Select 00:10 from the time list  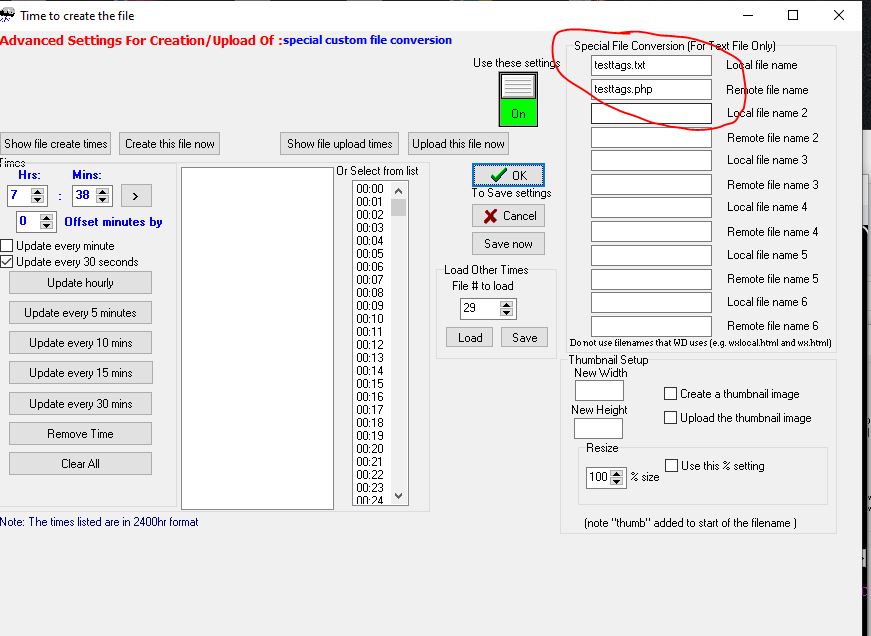[370, 319]
